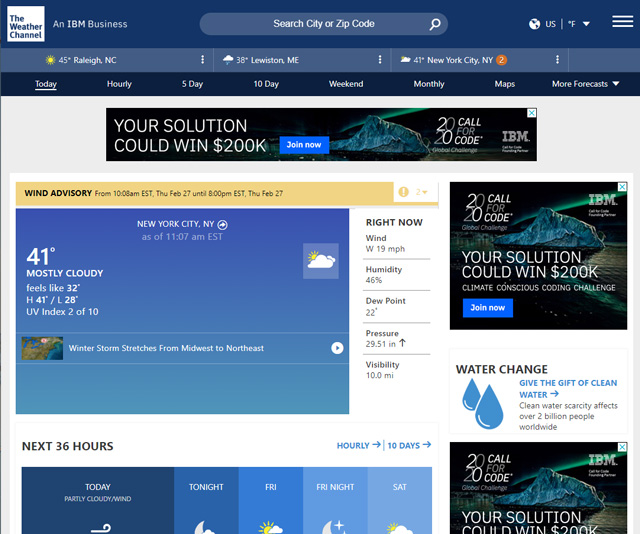Click the US region label
The image size is (640, 534).
(550, 24)
